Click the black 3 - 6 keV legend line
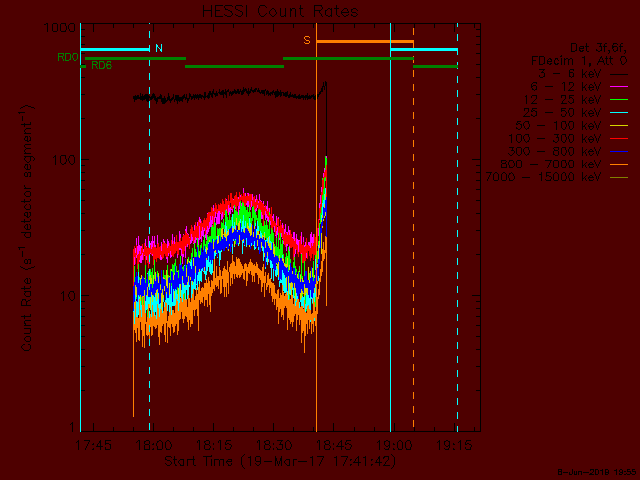The width and height of the screenshot is (640, 480). [619, 74]
